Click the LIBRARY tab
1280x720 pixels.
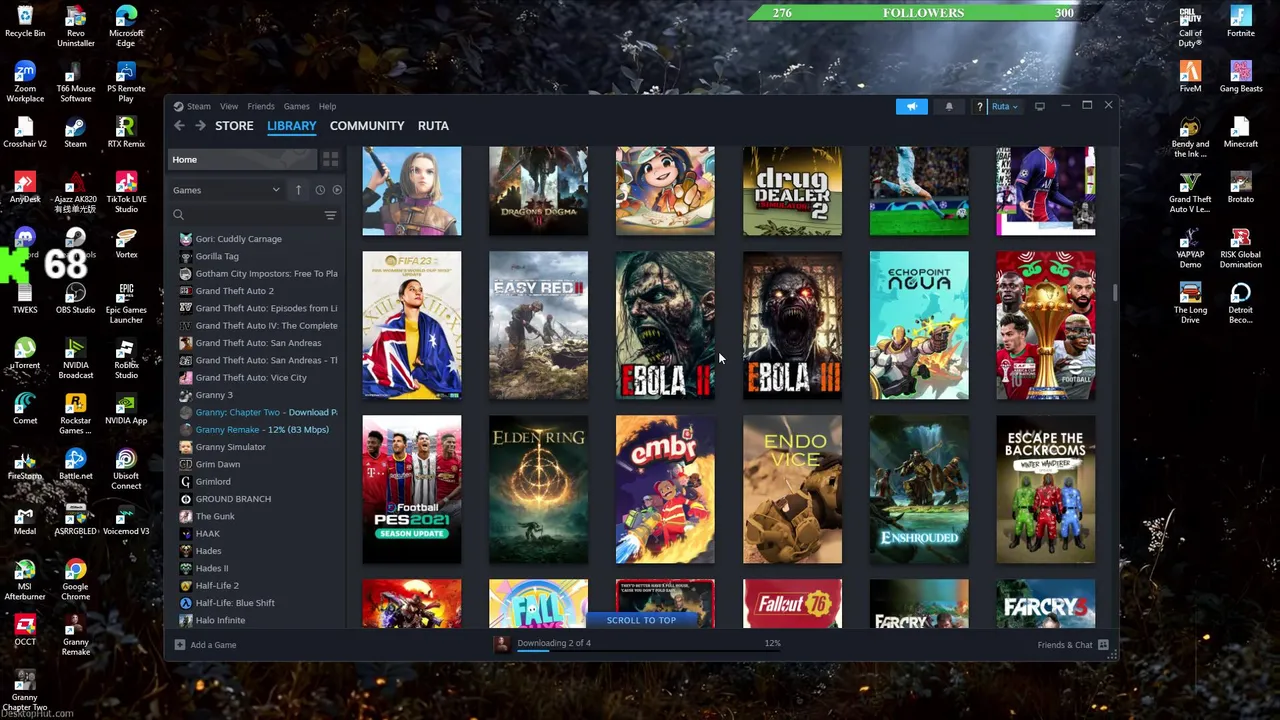tap(292, 126)
